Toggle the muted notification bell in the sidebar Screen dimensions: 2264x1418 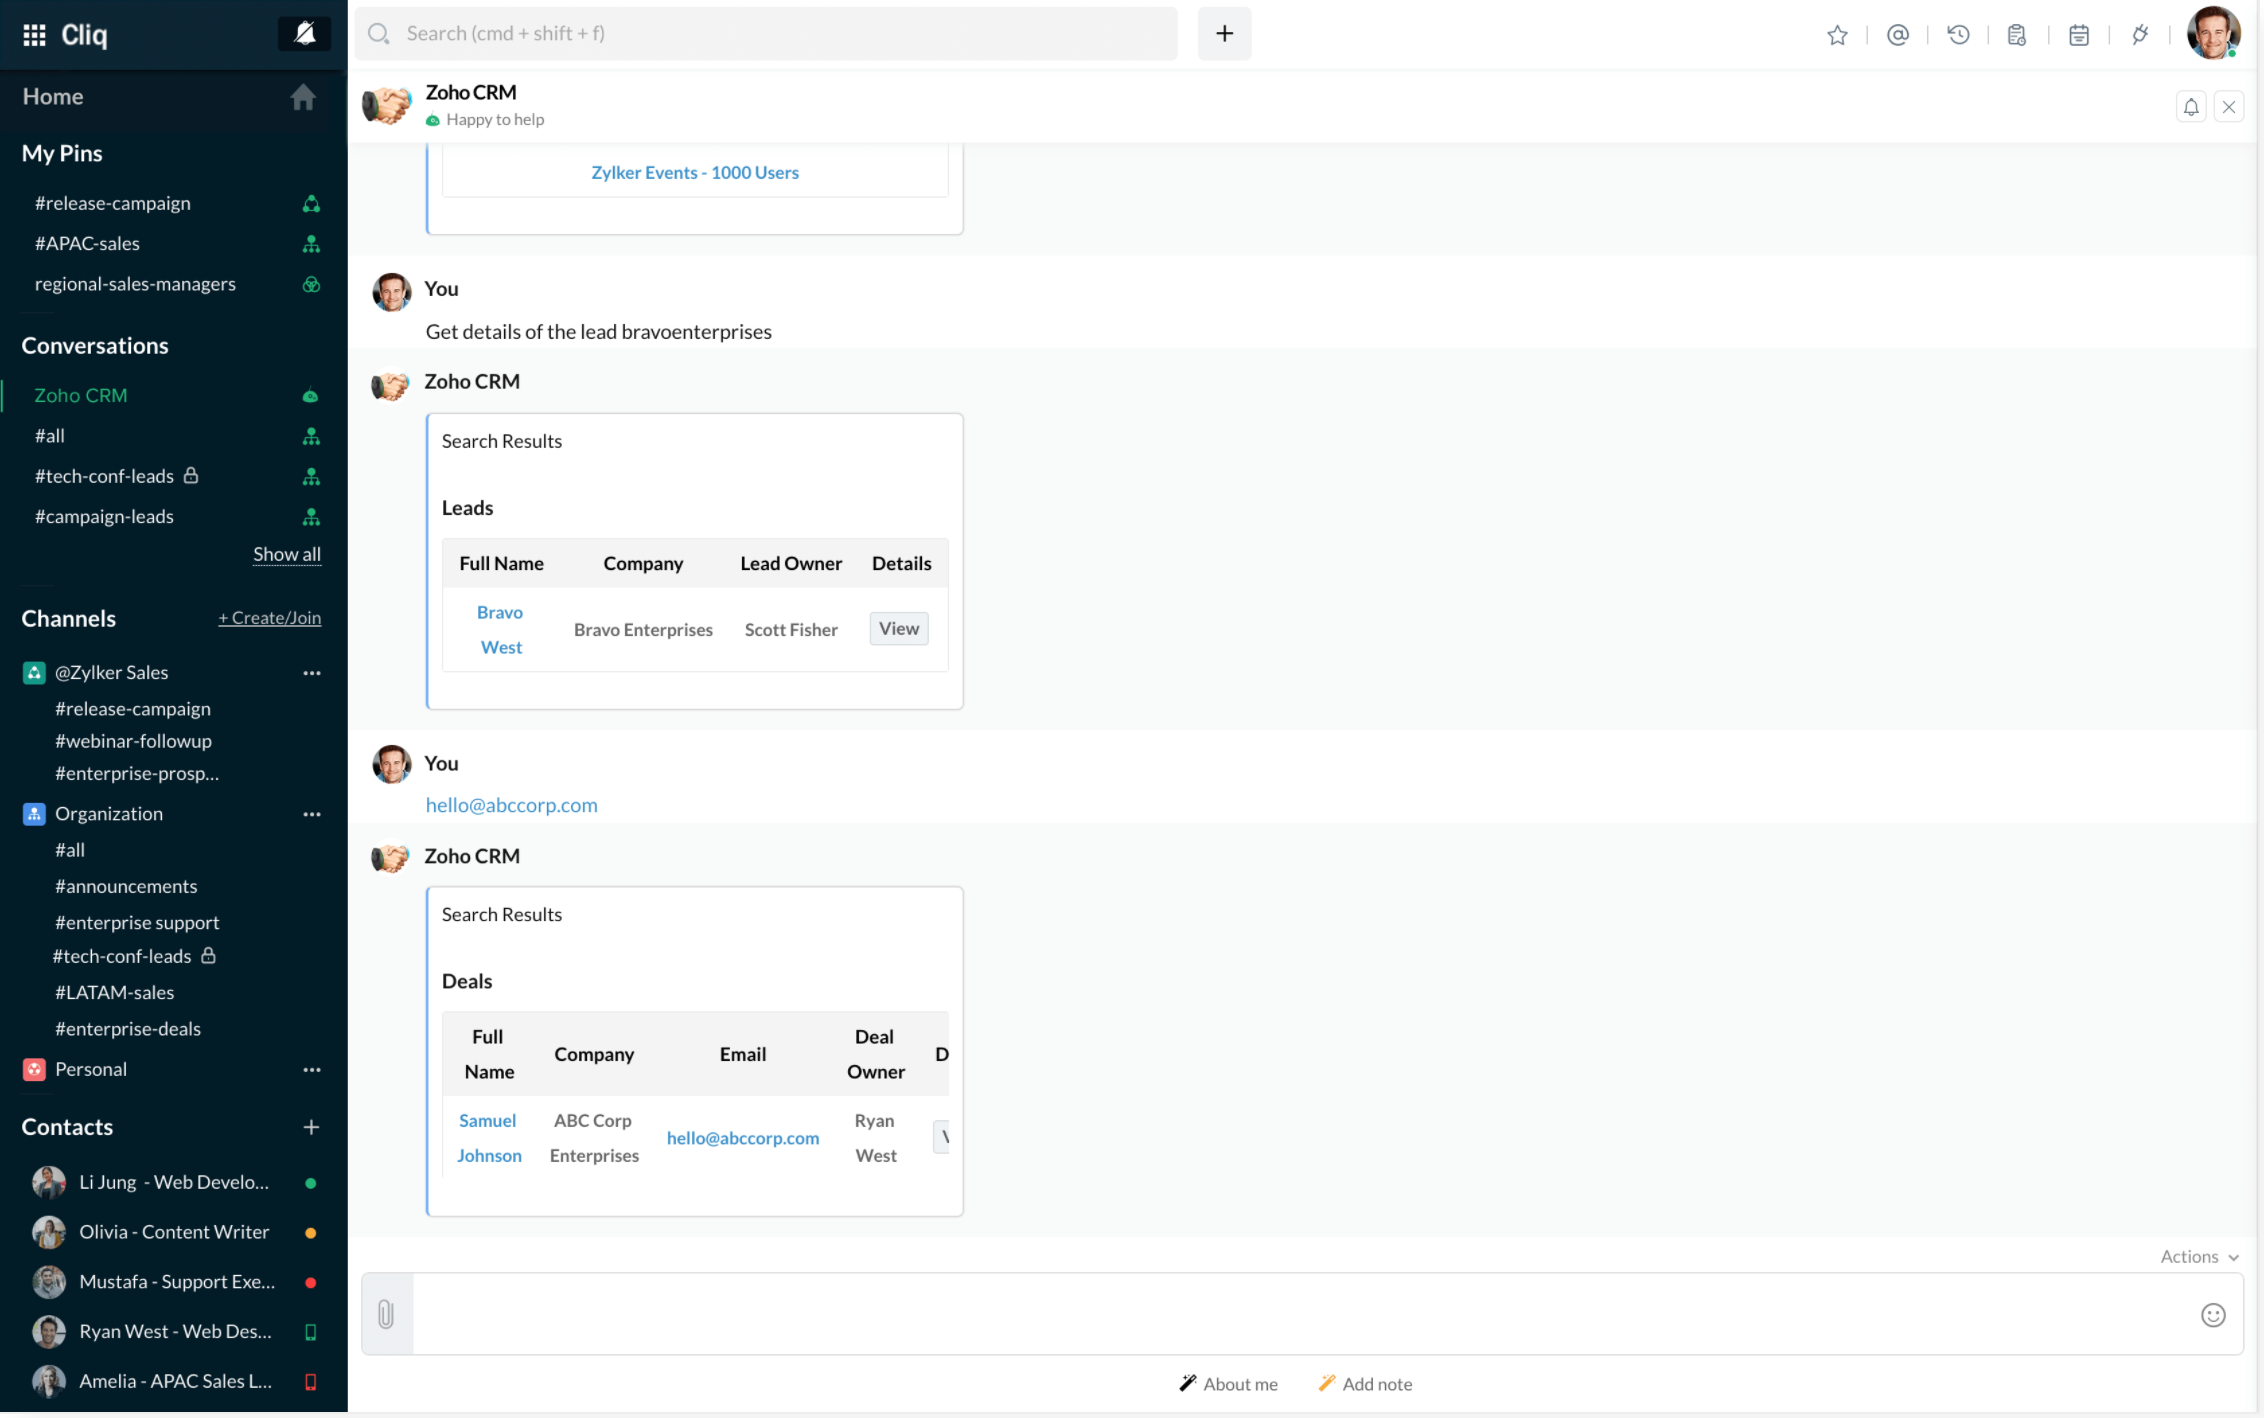tap(304, 34)
